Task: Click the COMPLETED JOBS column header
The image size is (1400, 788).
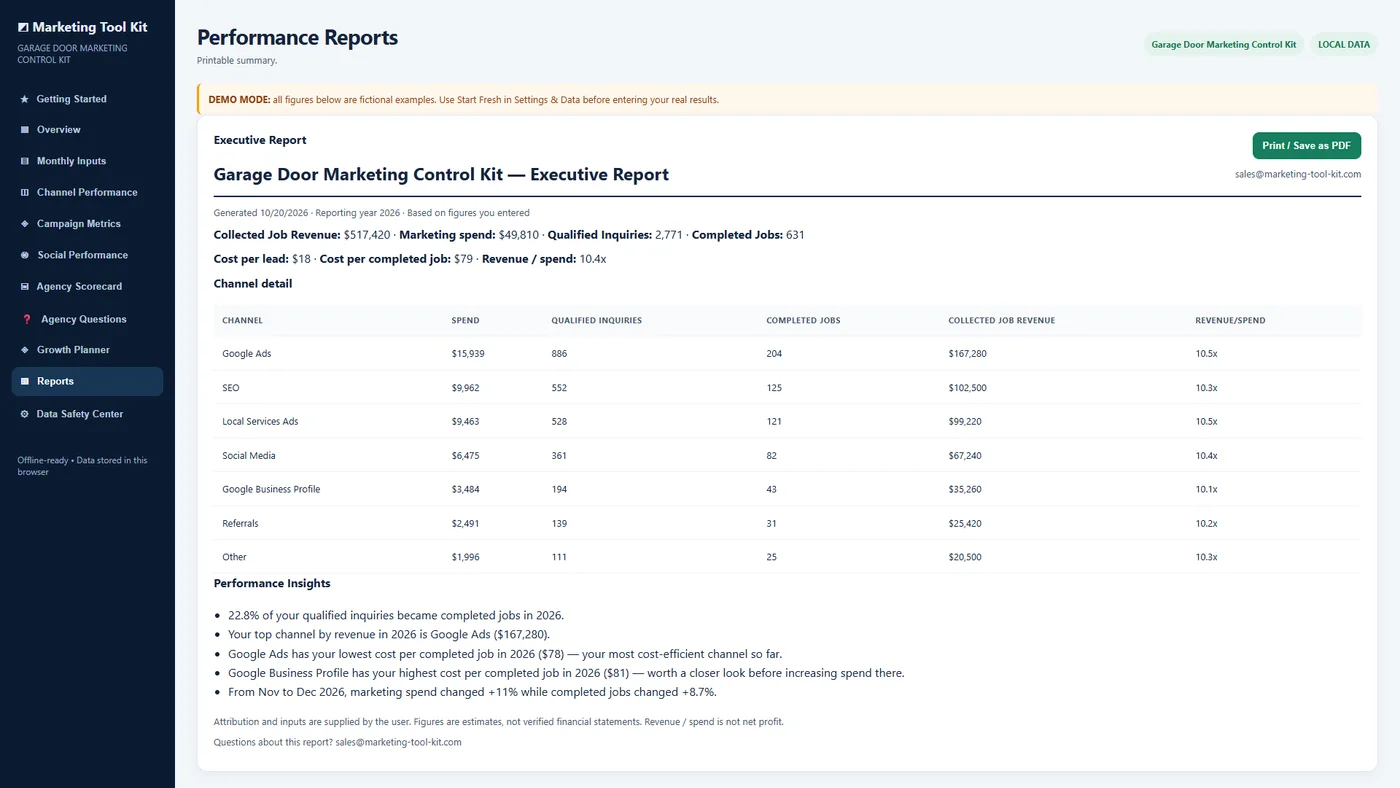Action: pyautogui.click(x=803, y=320)
